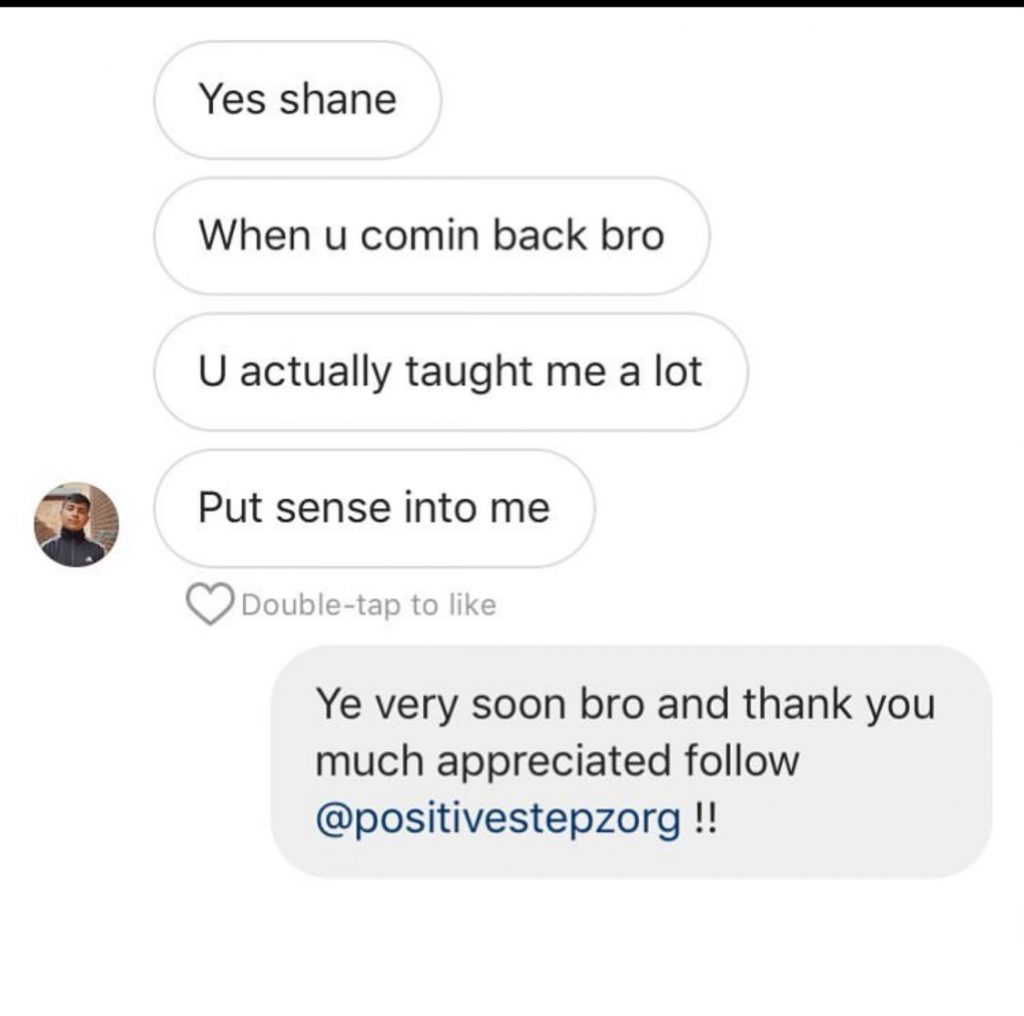Click the word "follow" in the gray reply

(x=742, y=763)
